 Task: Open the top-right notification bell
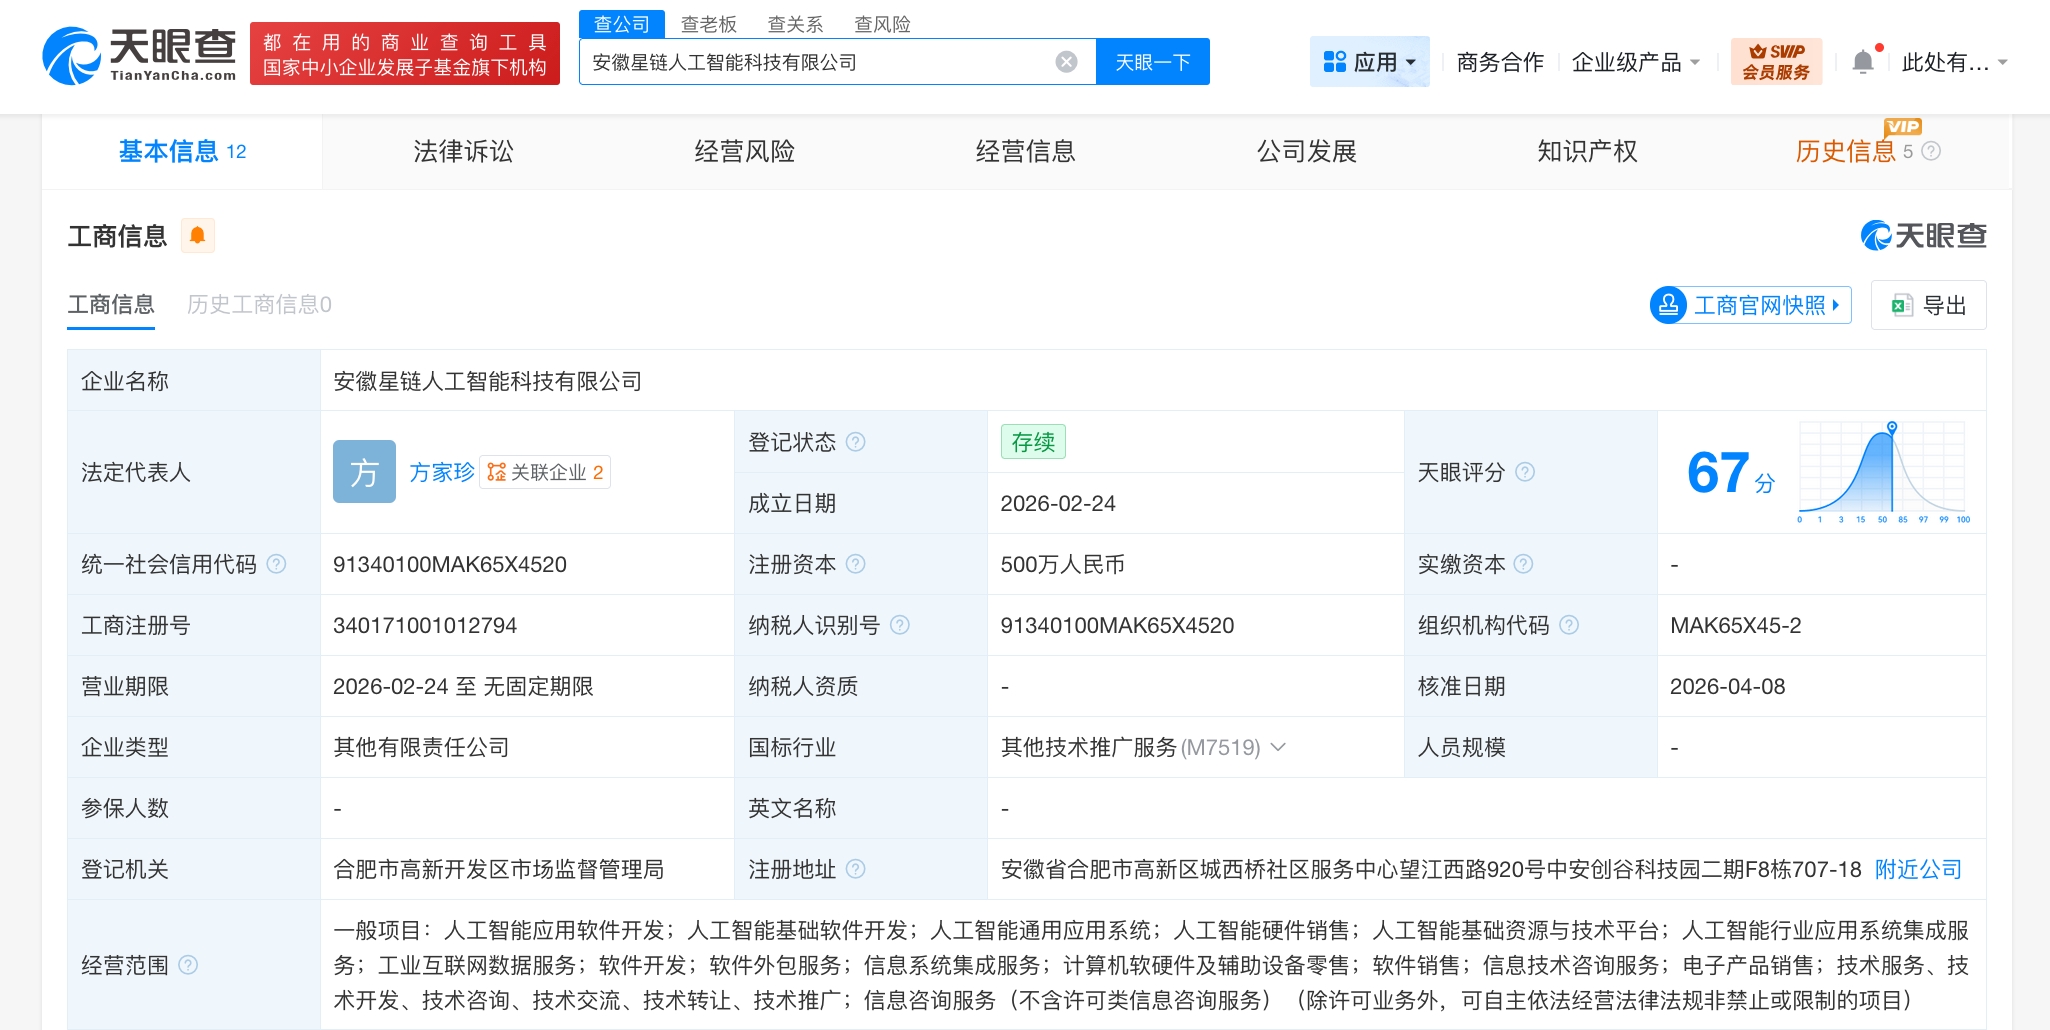click(1864, 60)
